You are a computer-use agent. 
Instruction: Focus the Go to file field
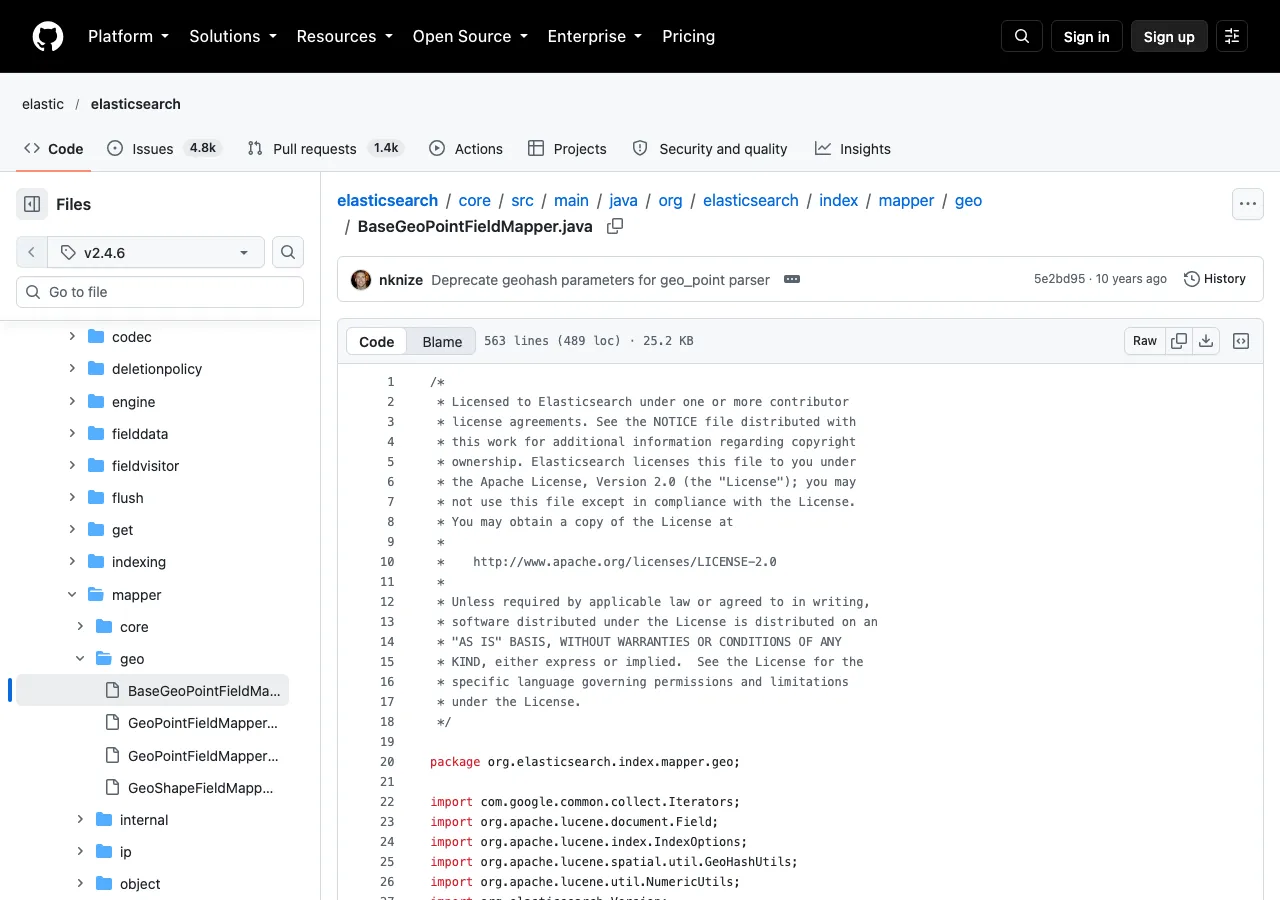(160, 292)
